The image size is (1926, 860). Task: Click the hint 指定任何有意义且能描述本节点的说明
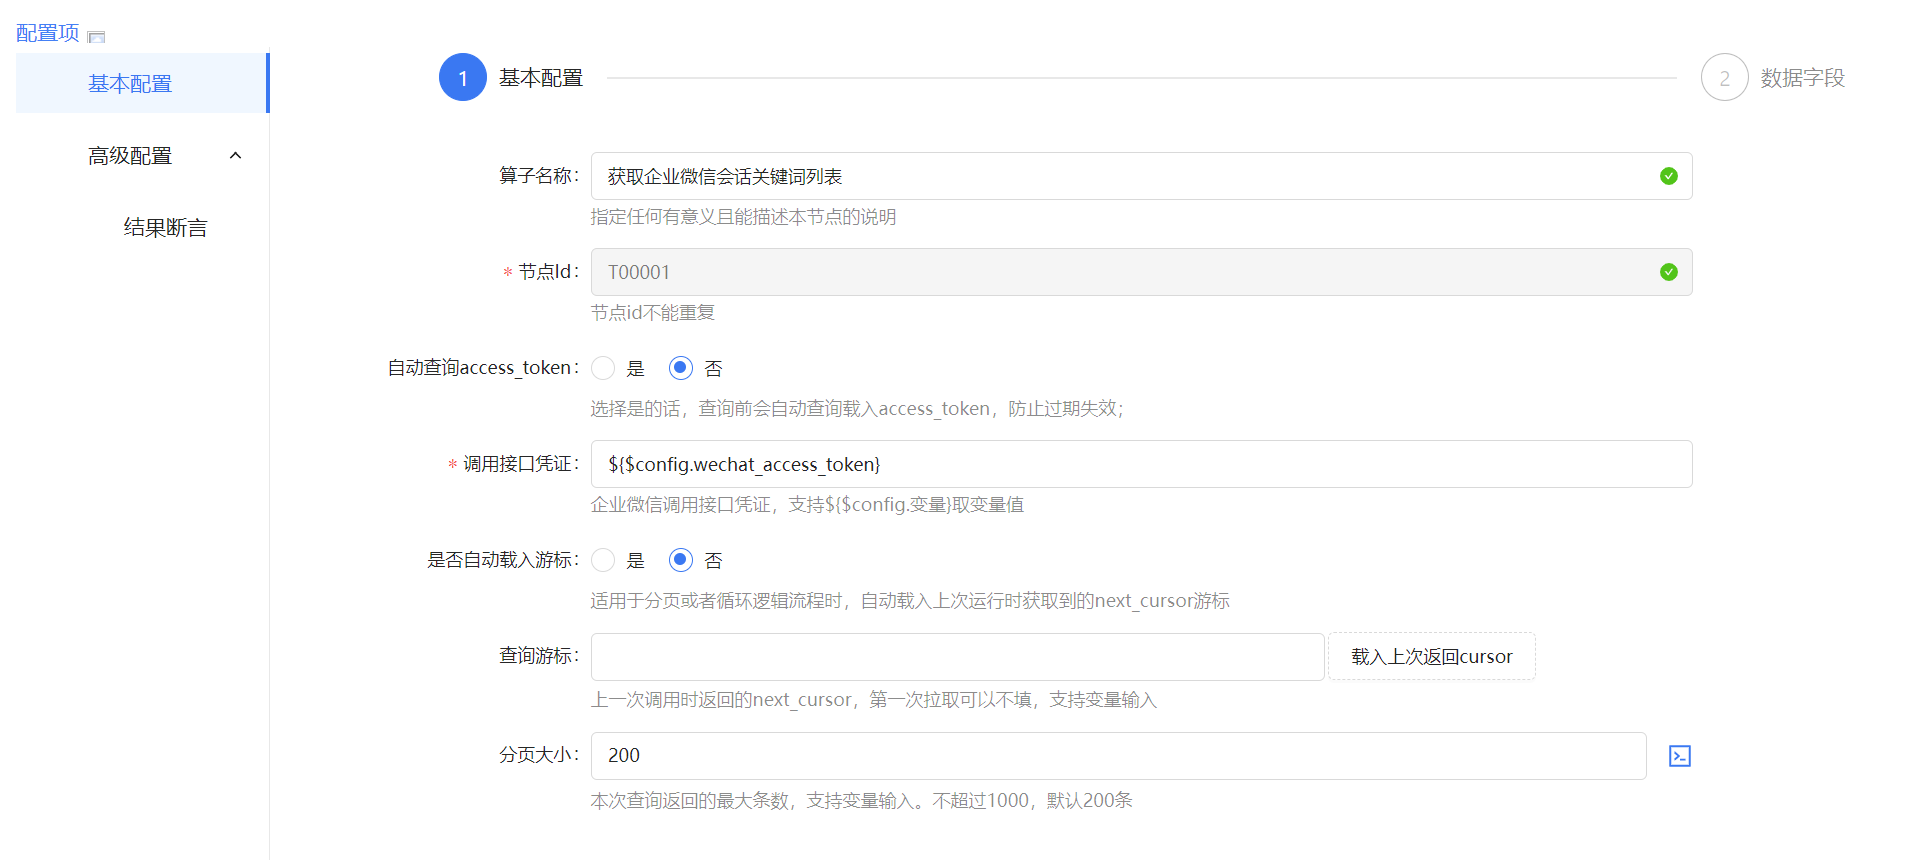tap(743, 216)
